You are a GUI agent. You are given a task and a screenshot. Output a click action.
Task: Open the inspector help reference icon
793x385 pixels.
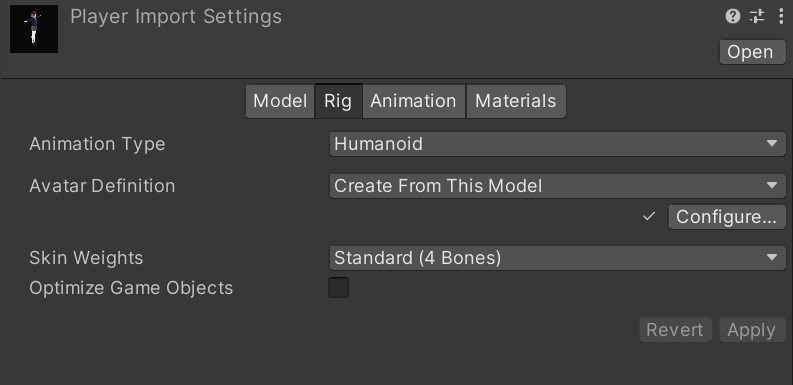732,16
